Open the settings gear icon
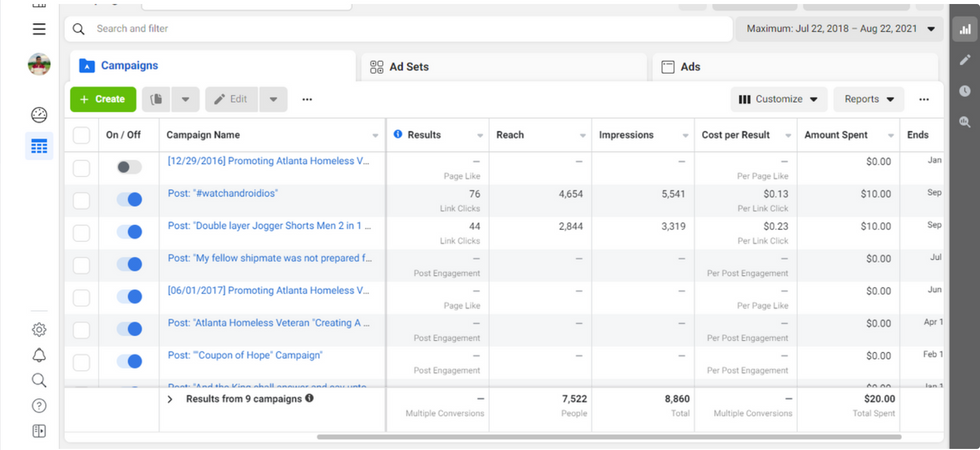Screen dimensions: 980x450 (x=39, y=329)
